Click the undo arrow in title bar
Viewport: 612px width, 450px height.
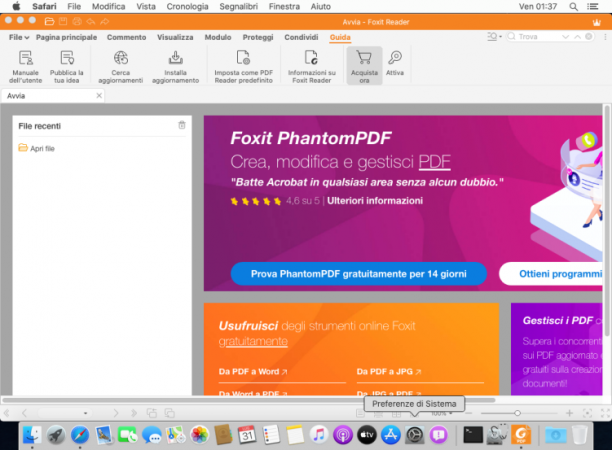91,21
